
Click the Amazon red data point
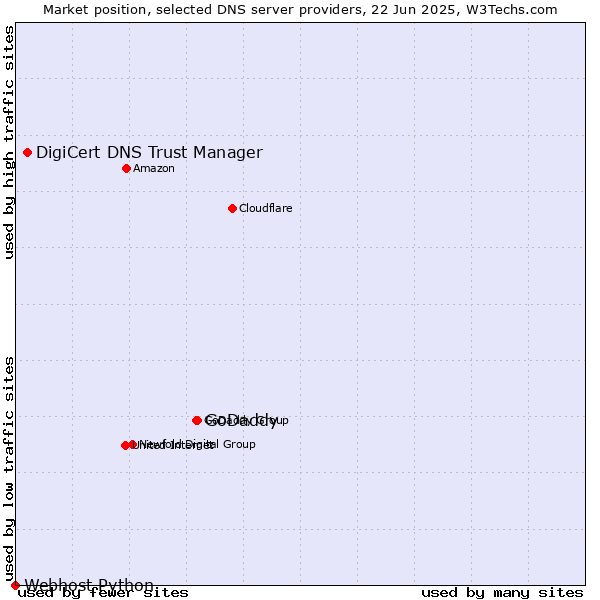click(127, 169)
